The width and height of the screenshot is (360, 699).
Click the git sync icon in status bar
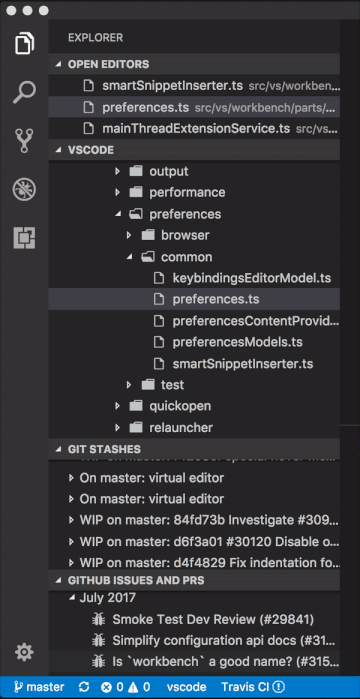(84, 687)
